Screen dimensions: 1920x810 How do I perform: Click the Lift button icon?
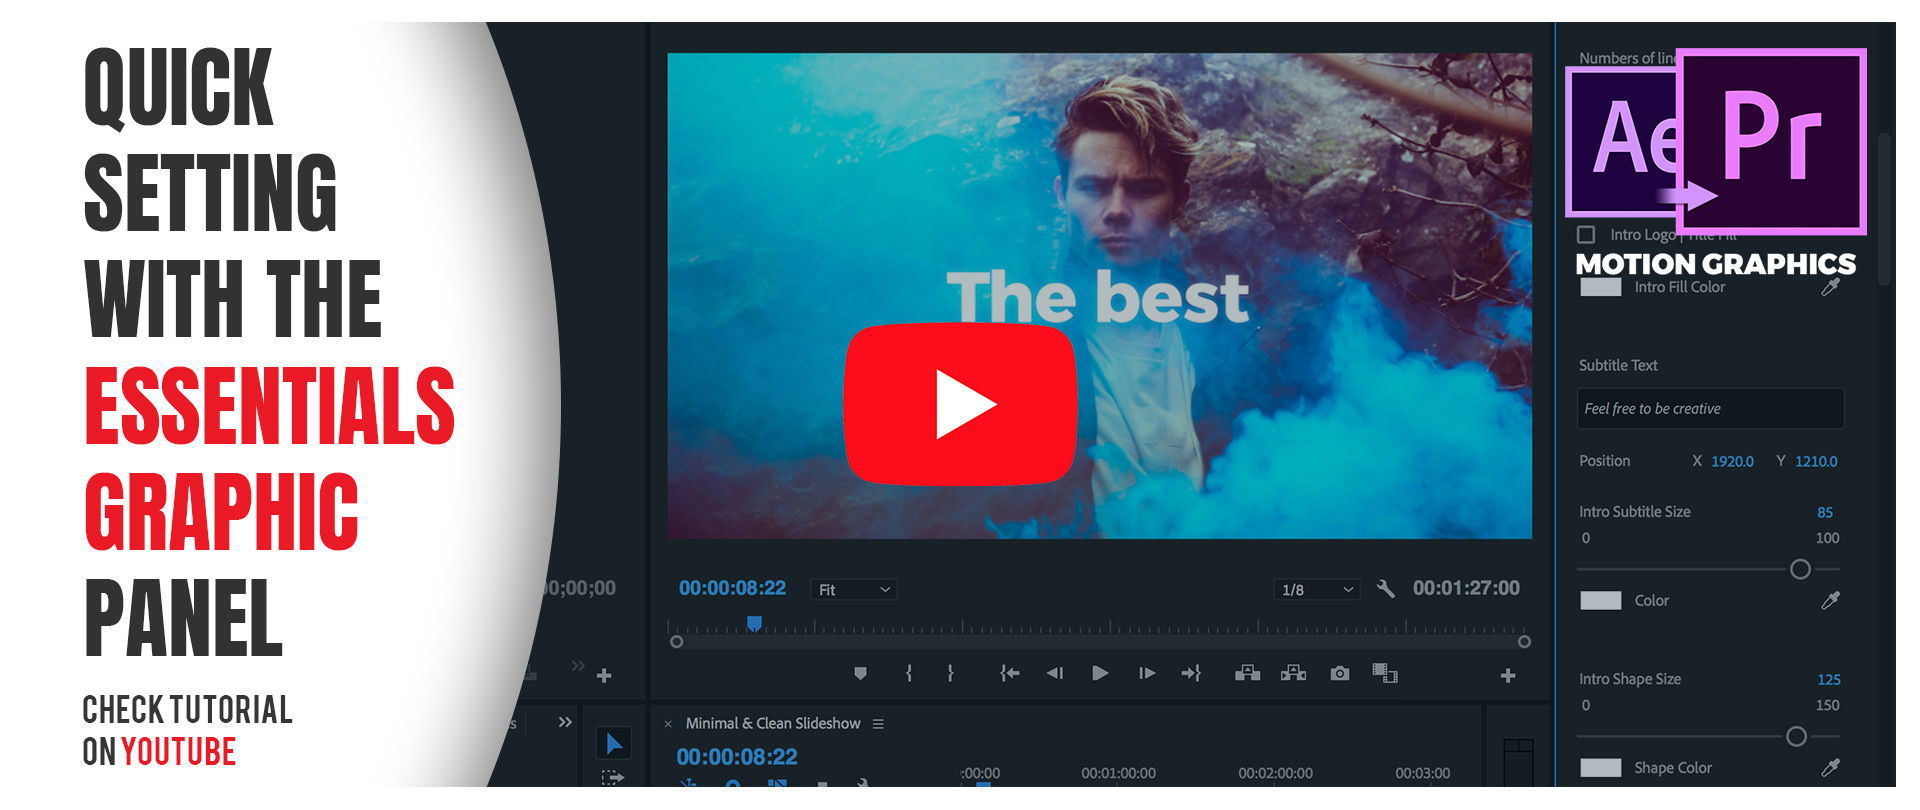1247,674
